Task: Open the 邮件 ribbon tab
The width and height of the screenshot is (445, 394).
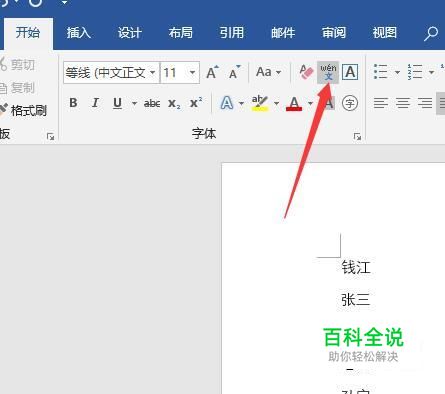Action: pos(283,33)
